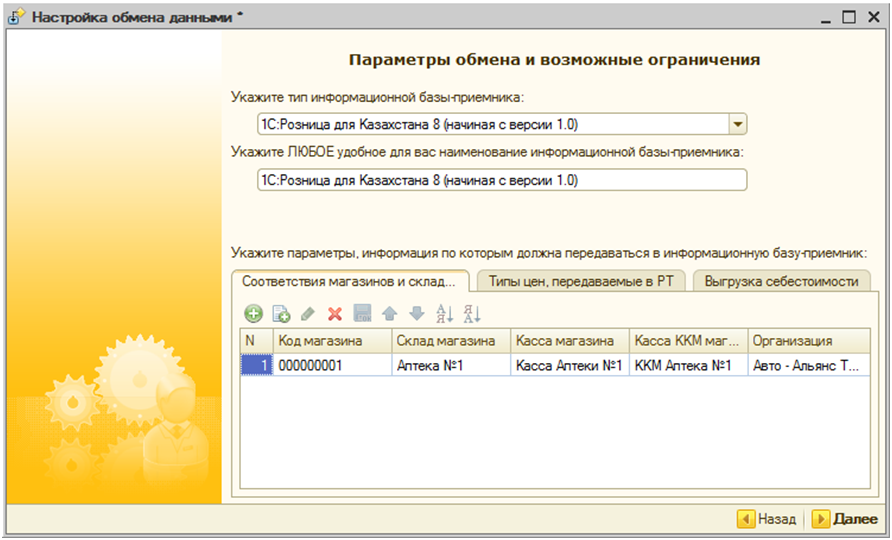Click the Move up arrow icon
Image resolution: width=892 pixels, height=540 pixels.
click(390, 314)
